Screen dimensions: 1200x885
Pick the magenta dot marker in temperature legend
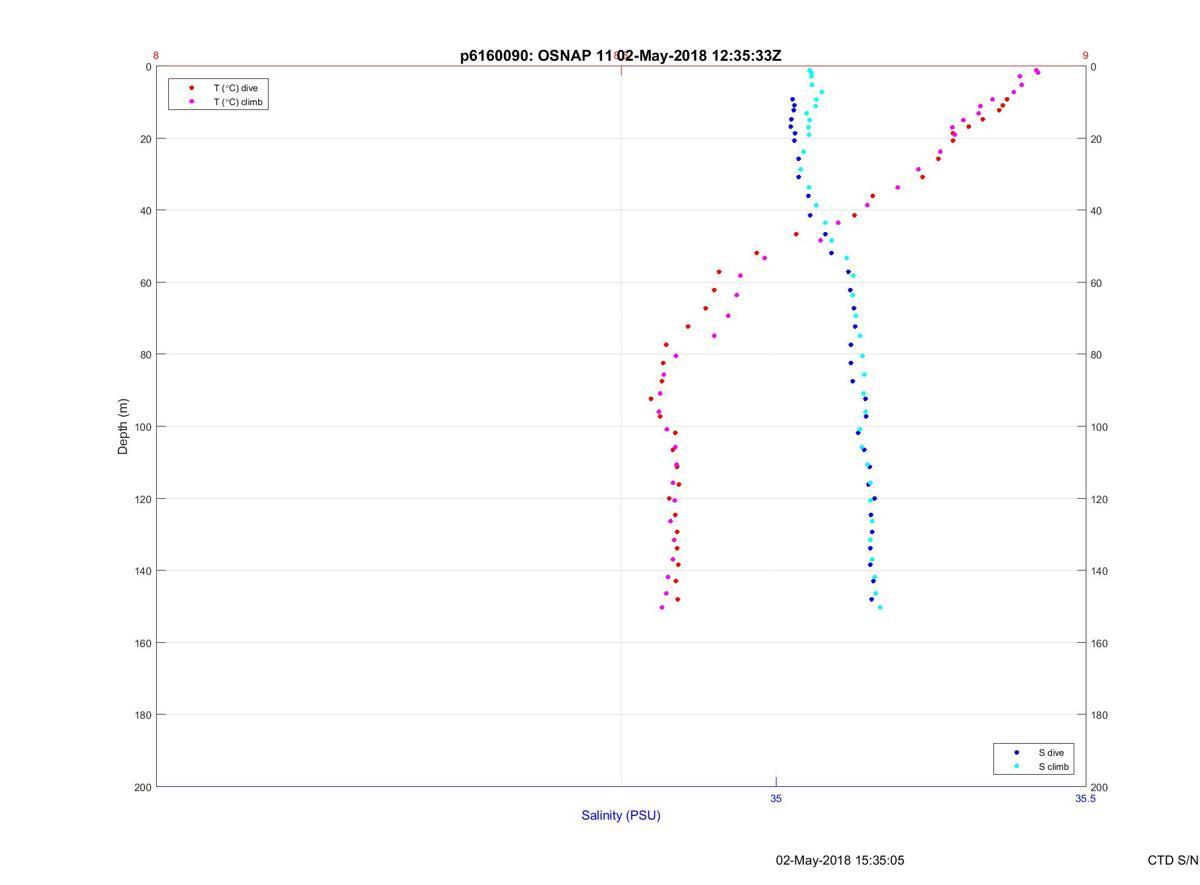tap(191, 102)
